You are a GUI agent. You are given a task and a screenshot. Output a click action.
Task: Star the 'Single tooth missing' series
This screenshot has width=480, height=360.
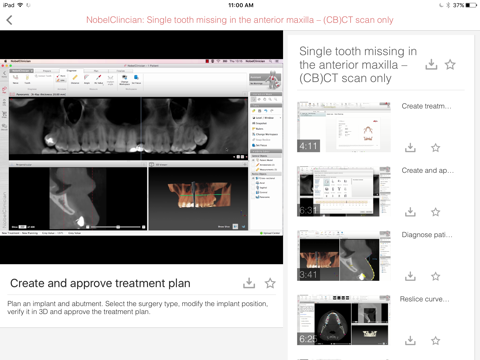(x=450, y=64)
